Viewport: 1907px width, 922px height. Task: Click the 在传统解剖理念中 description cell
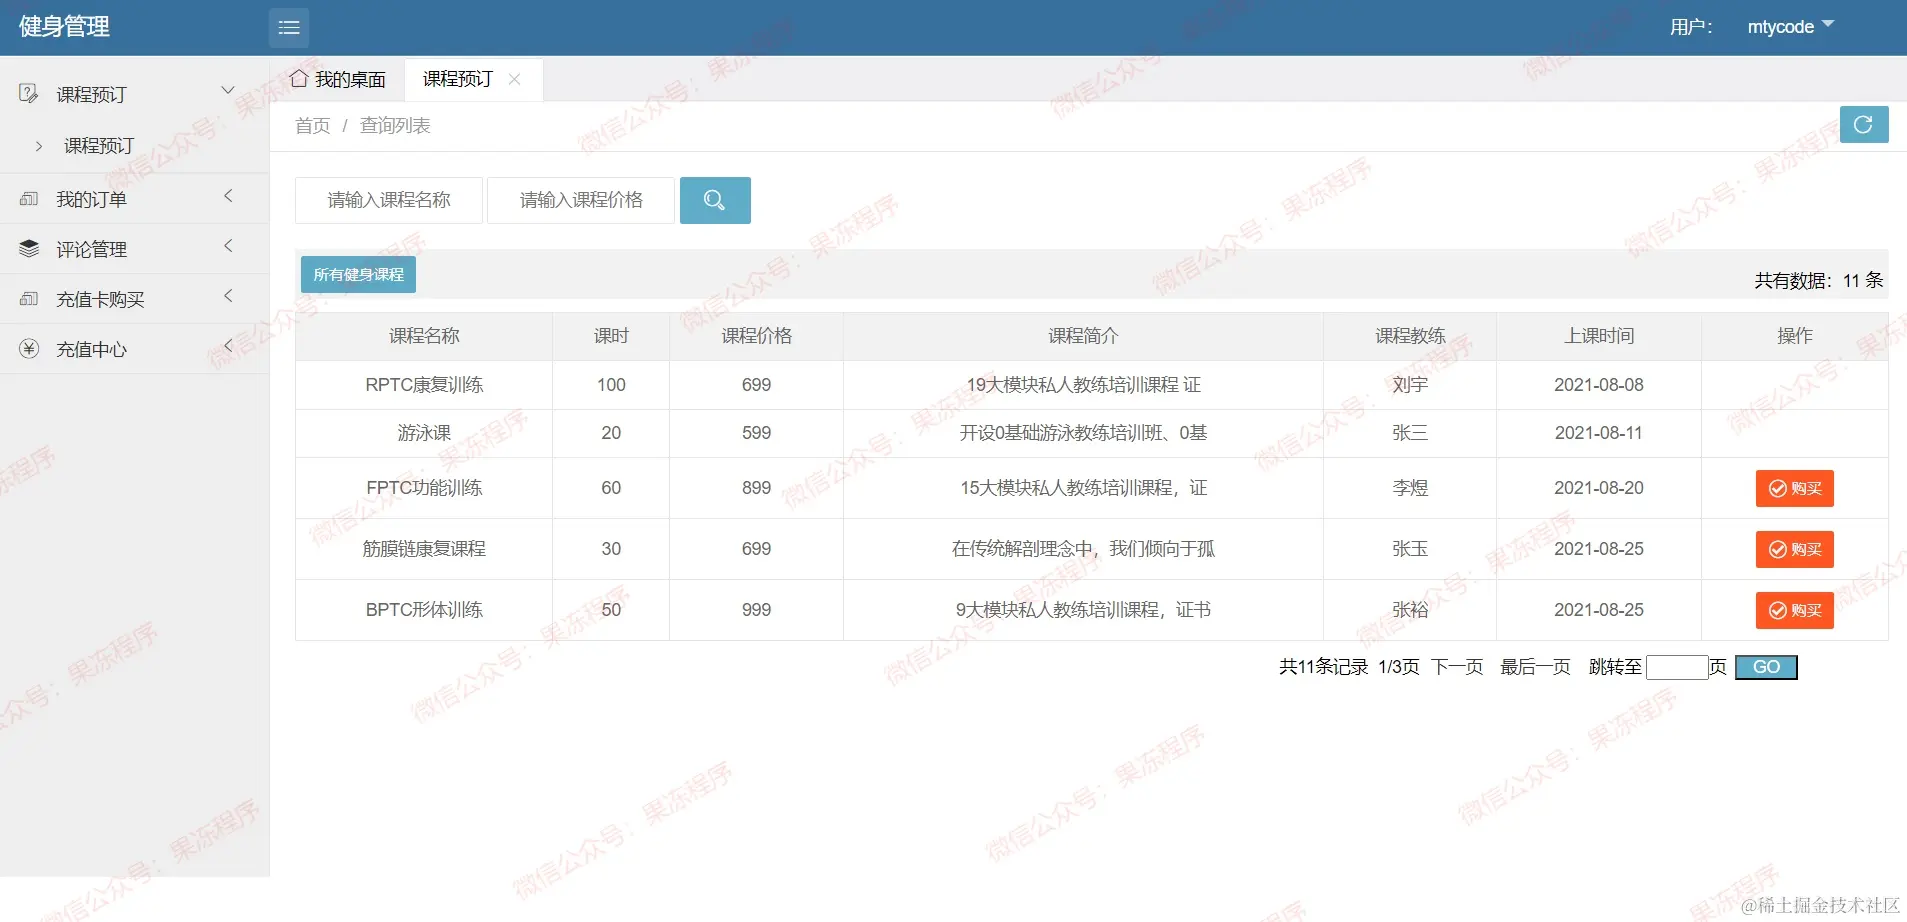(1083, 549)
